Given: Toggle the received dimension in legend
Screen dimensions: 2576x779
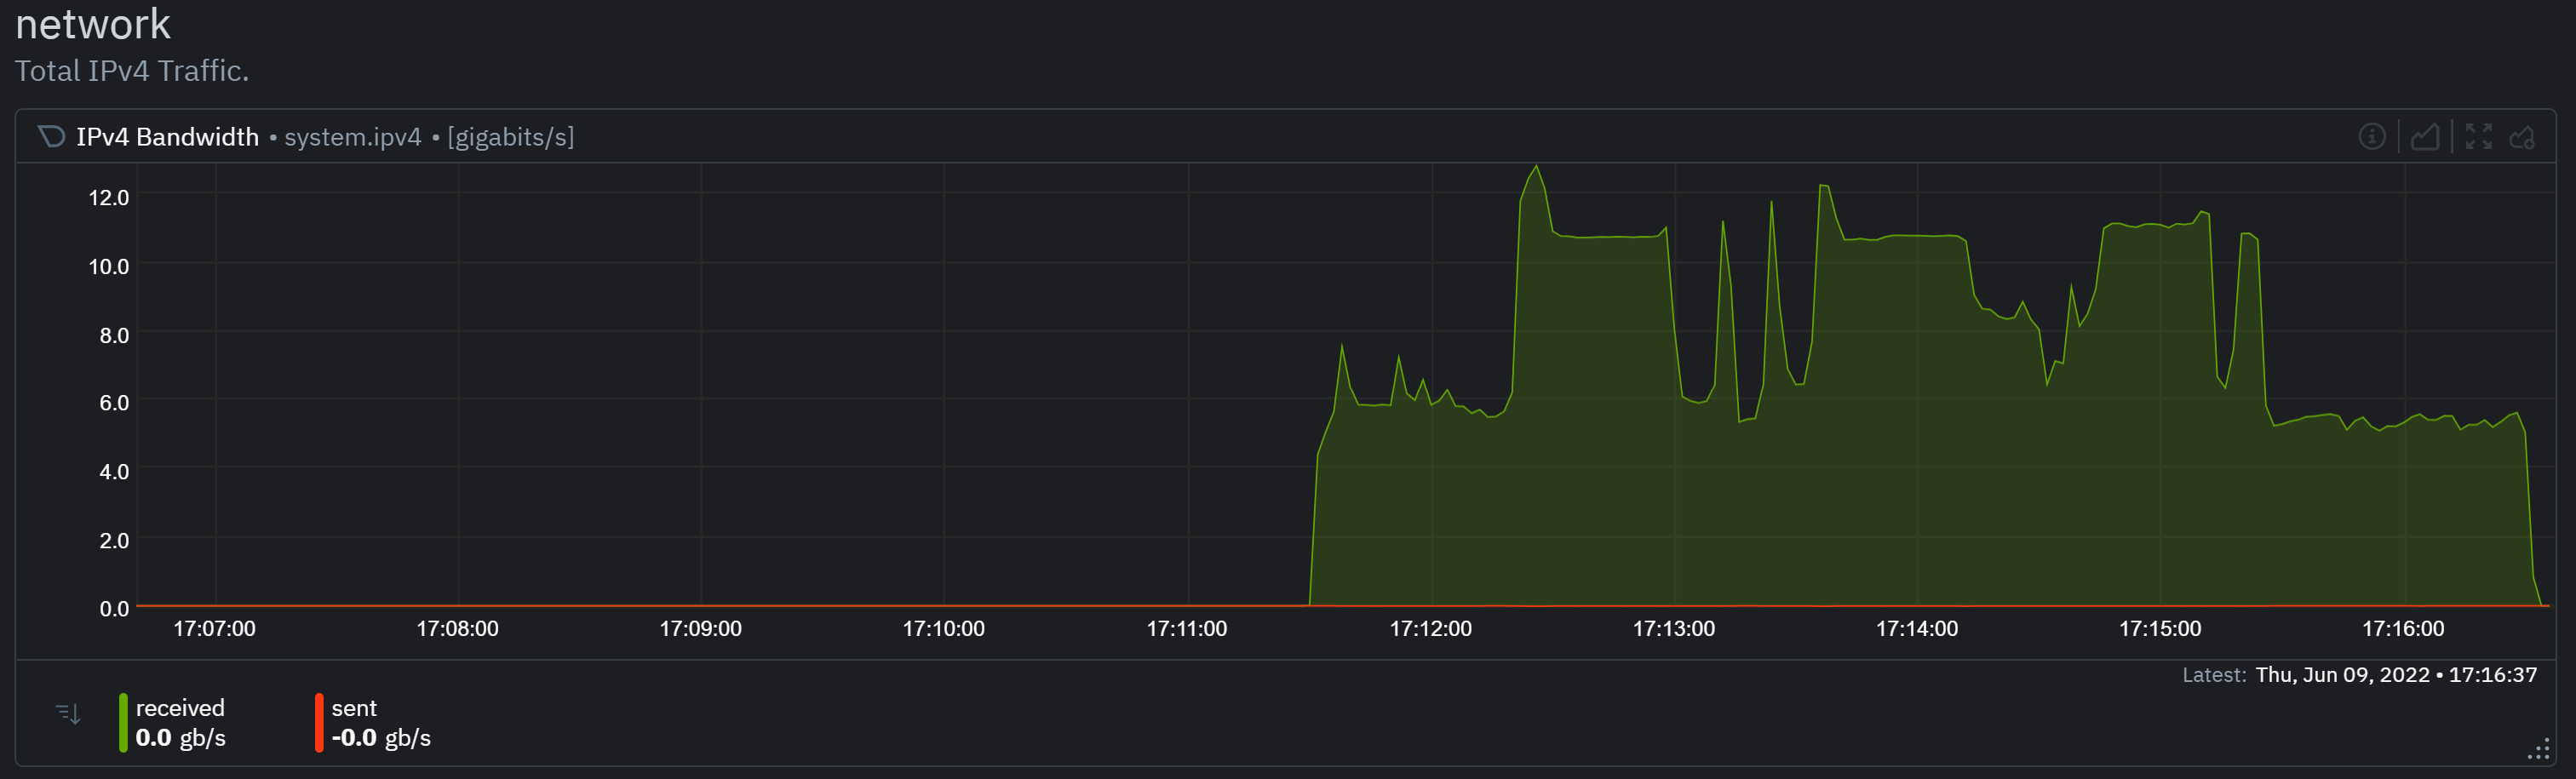Looking at the screenshot, I should pos(180,708).
